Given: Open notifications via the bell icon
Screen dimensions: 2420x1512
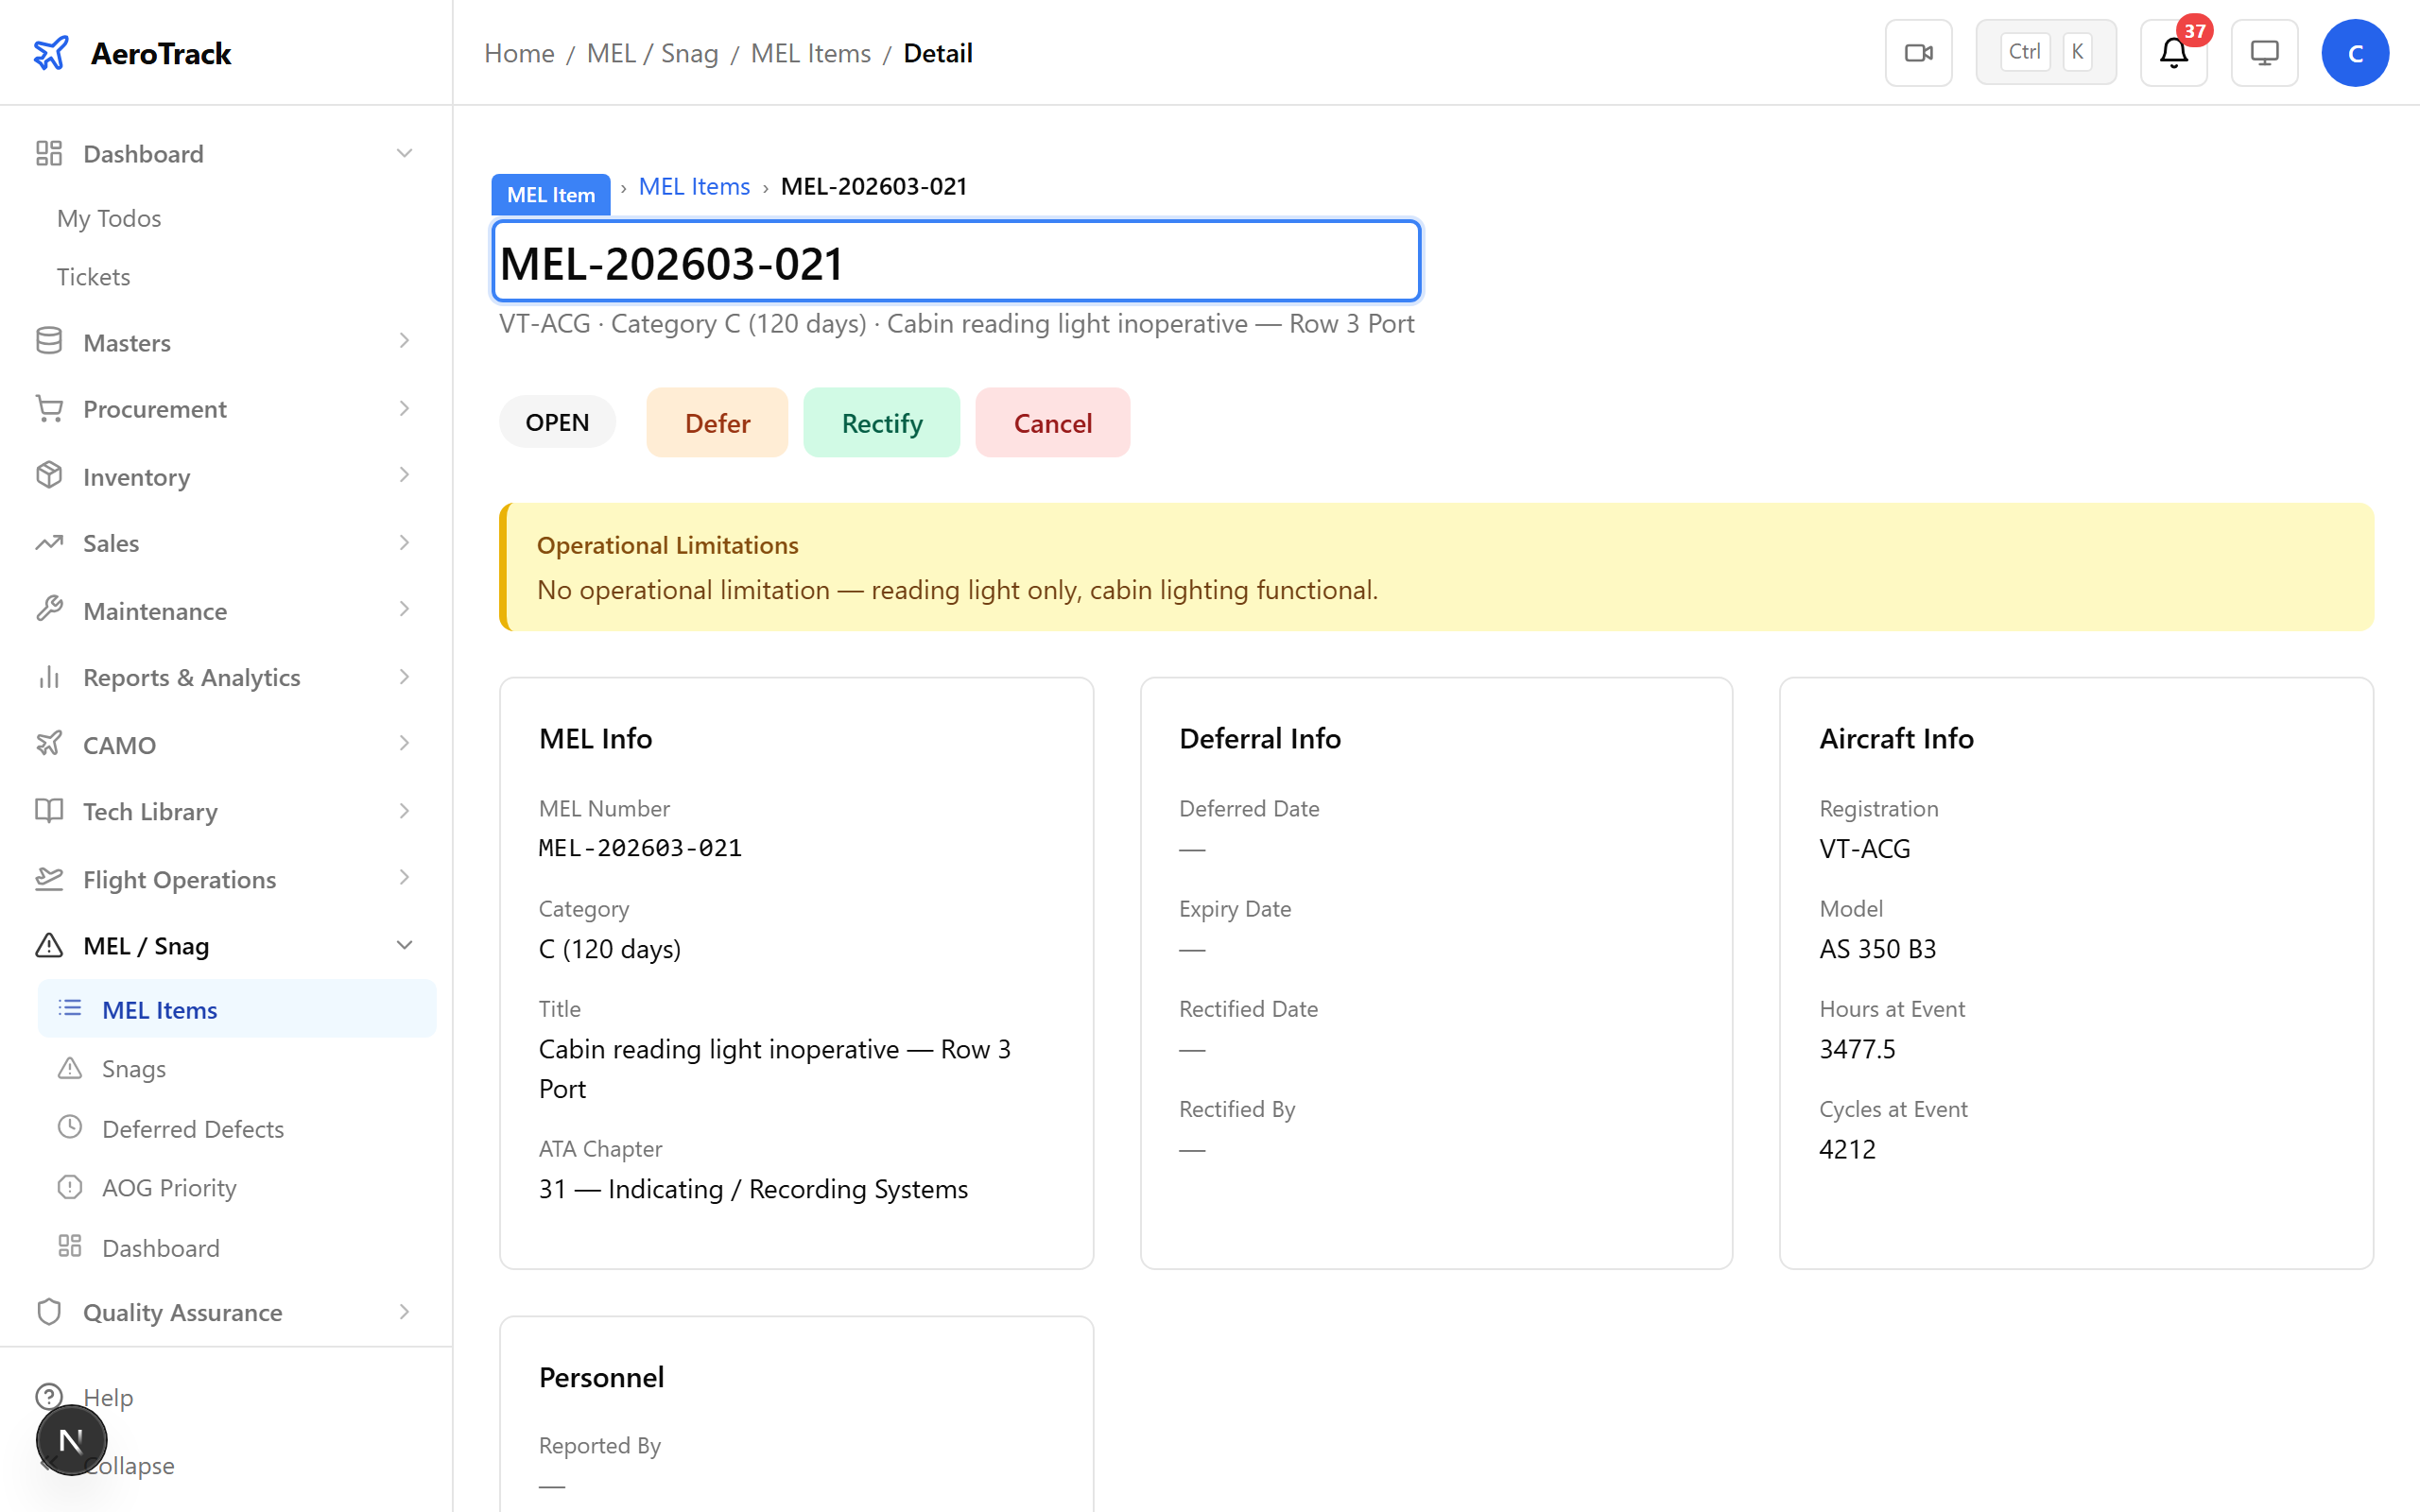Looking at the screenshot, I should pyautogui.click(x=2172, y=53).
